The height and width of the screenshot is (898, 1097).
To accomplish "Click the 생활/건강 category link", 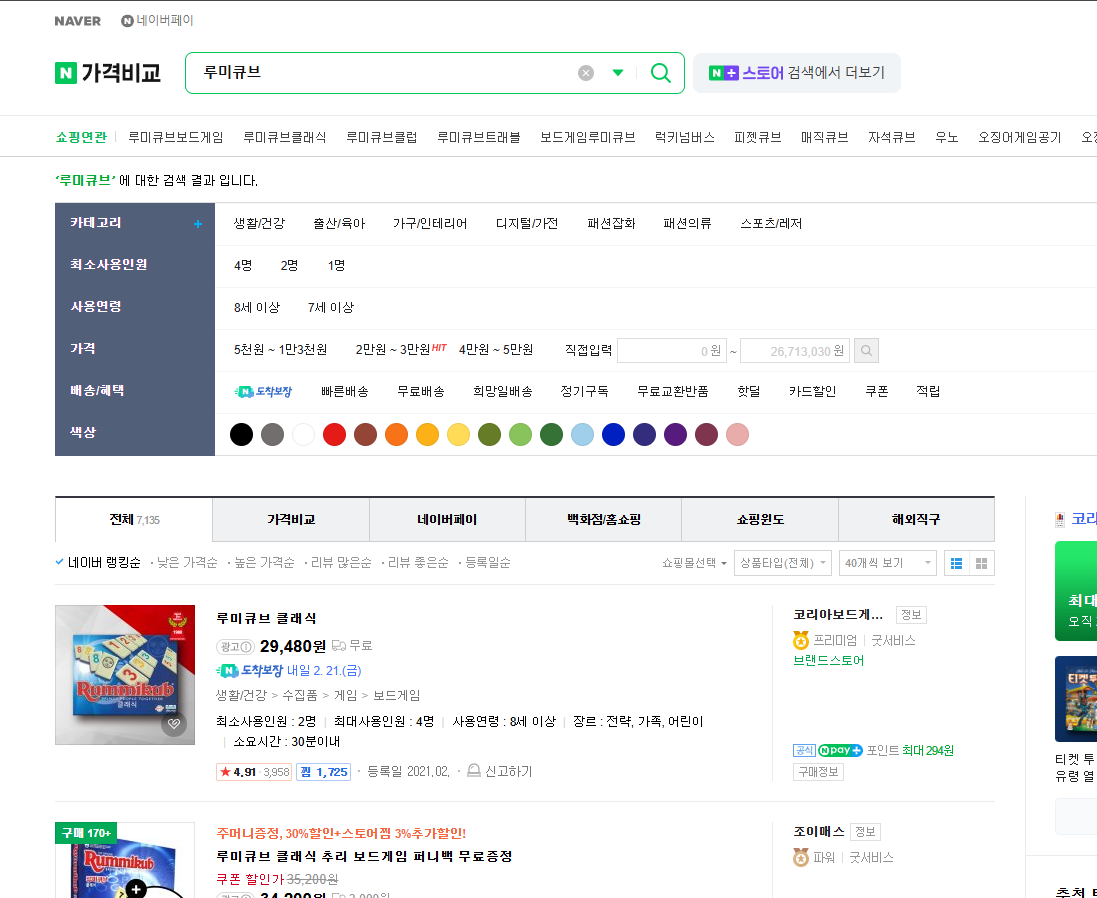I will click(259, 224).
